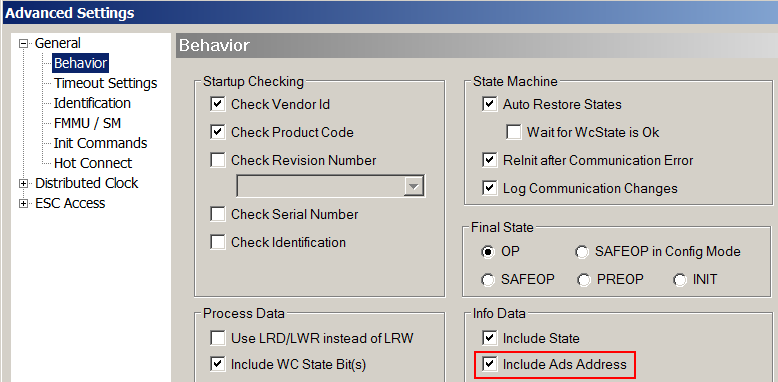778x382 pixels.
Task: Click the Info Data group label
Action: [499, 314]
